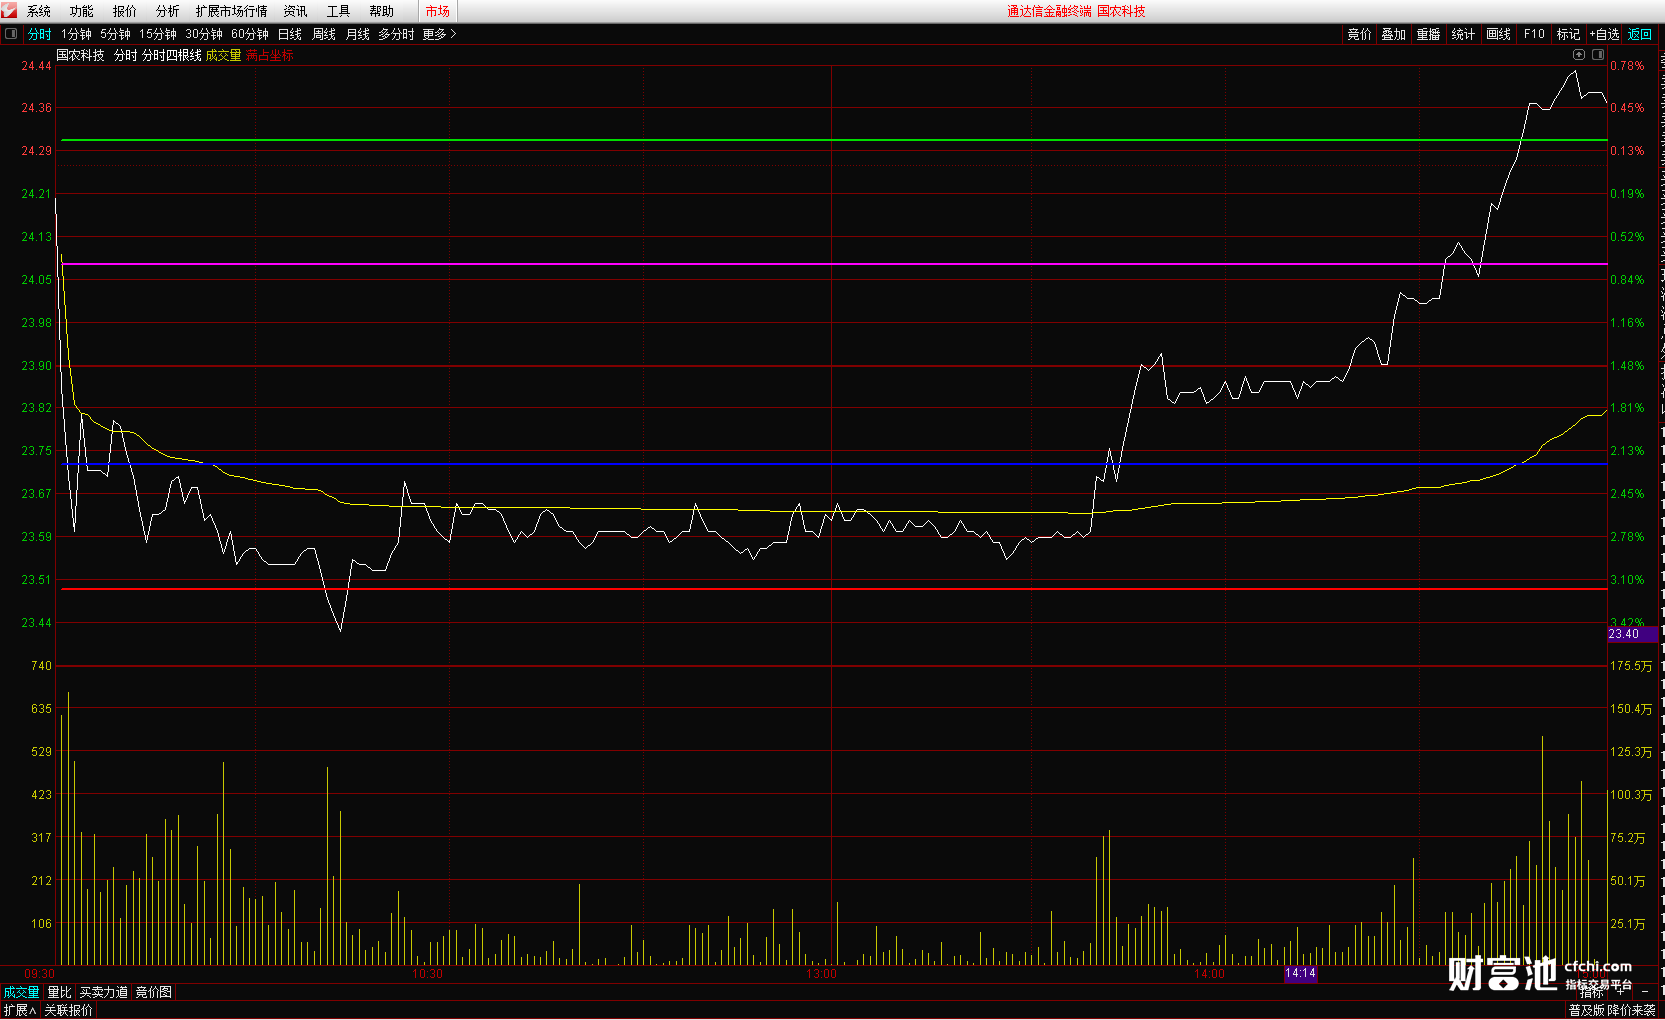Switch to the 60分钟 chart period
The image size is (1665, 1020).
pos(250,34)
